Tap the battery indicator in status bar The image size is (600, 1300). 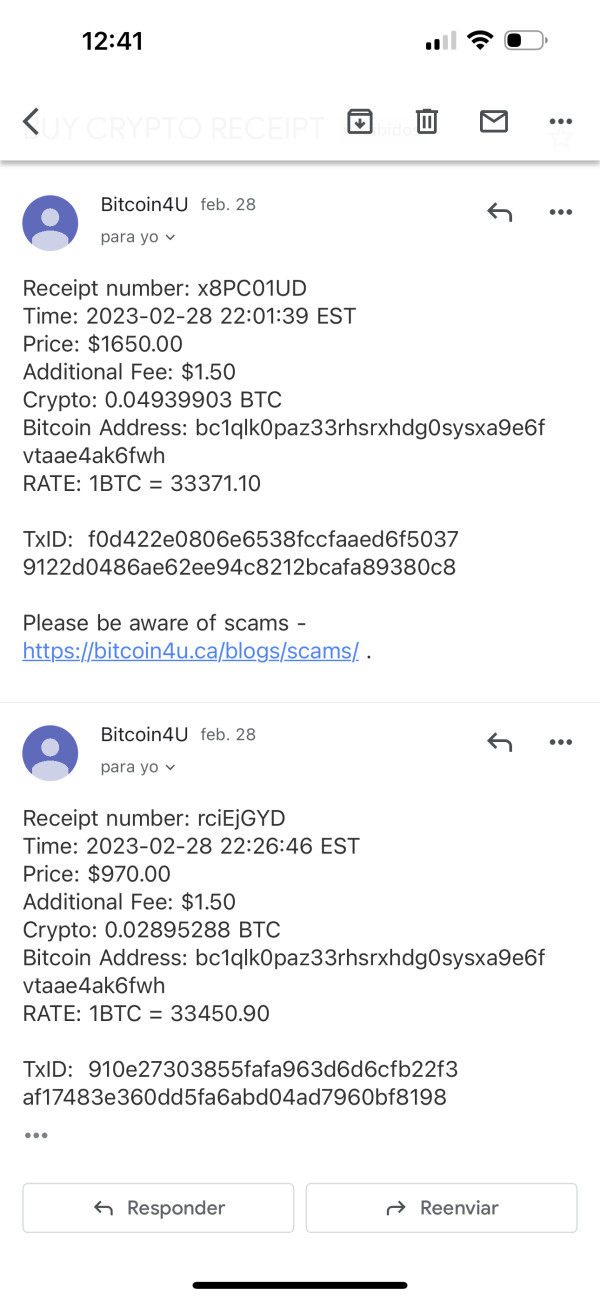coord(525,41)
